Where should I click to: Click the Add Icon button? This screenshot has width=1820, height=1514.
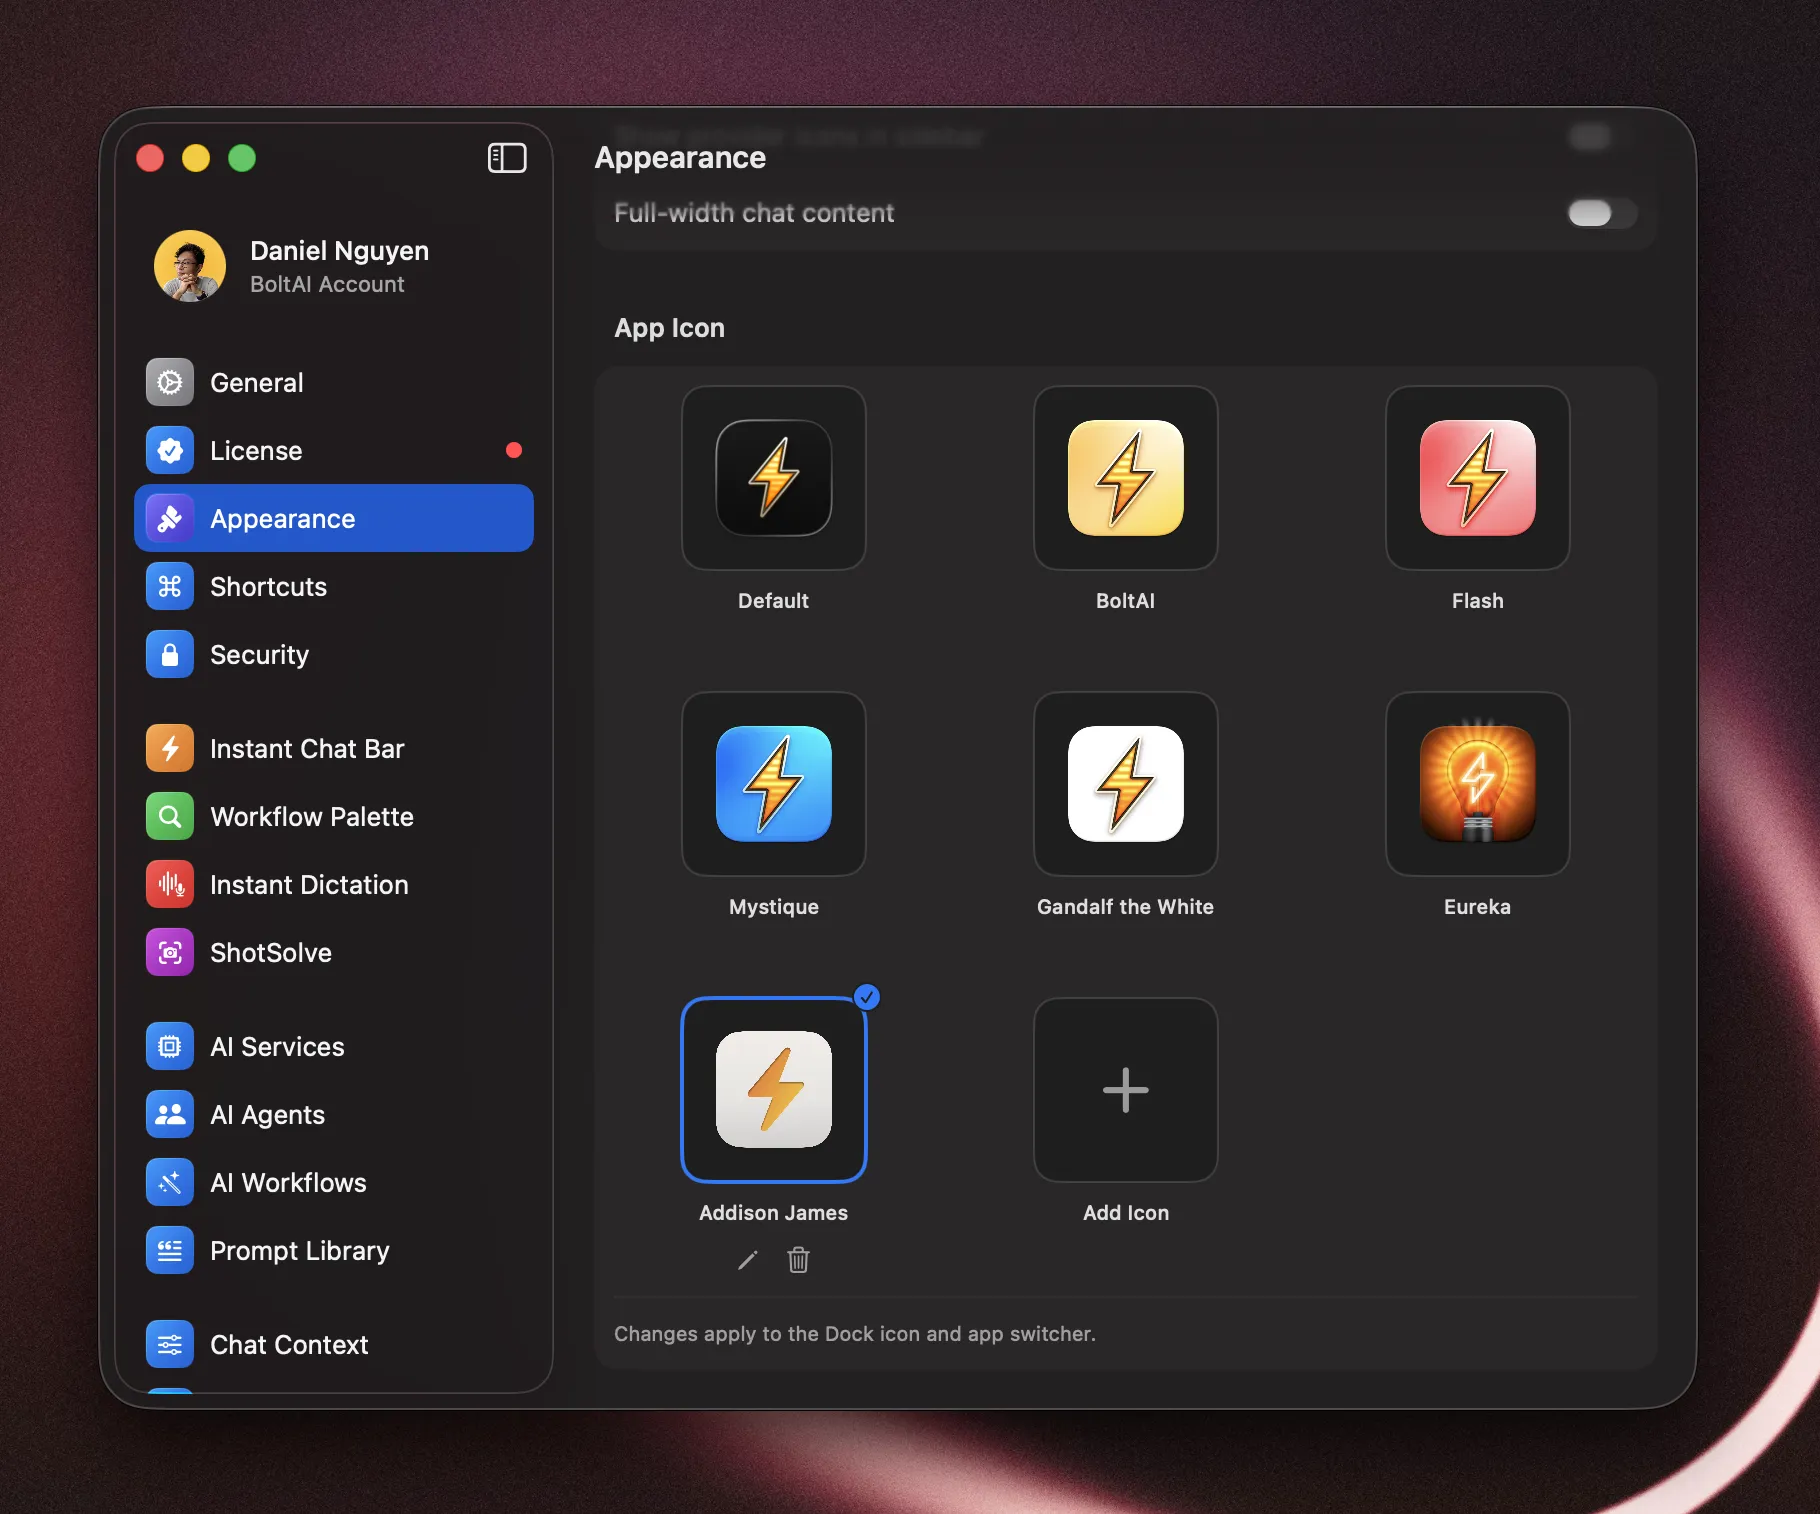(x=1124, y=1091)
